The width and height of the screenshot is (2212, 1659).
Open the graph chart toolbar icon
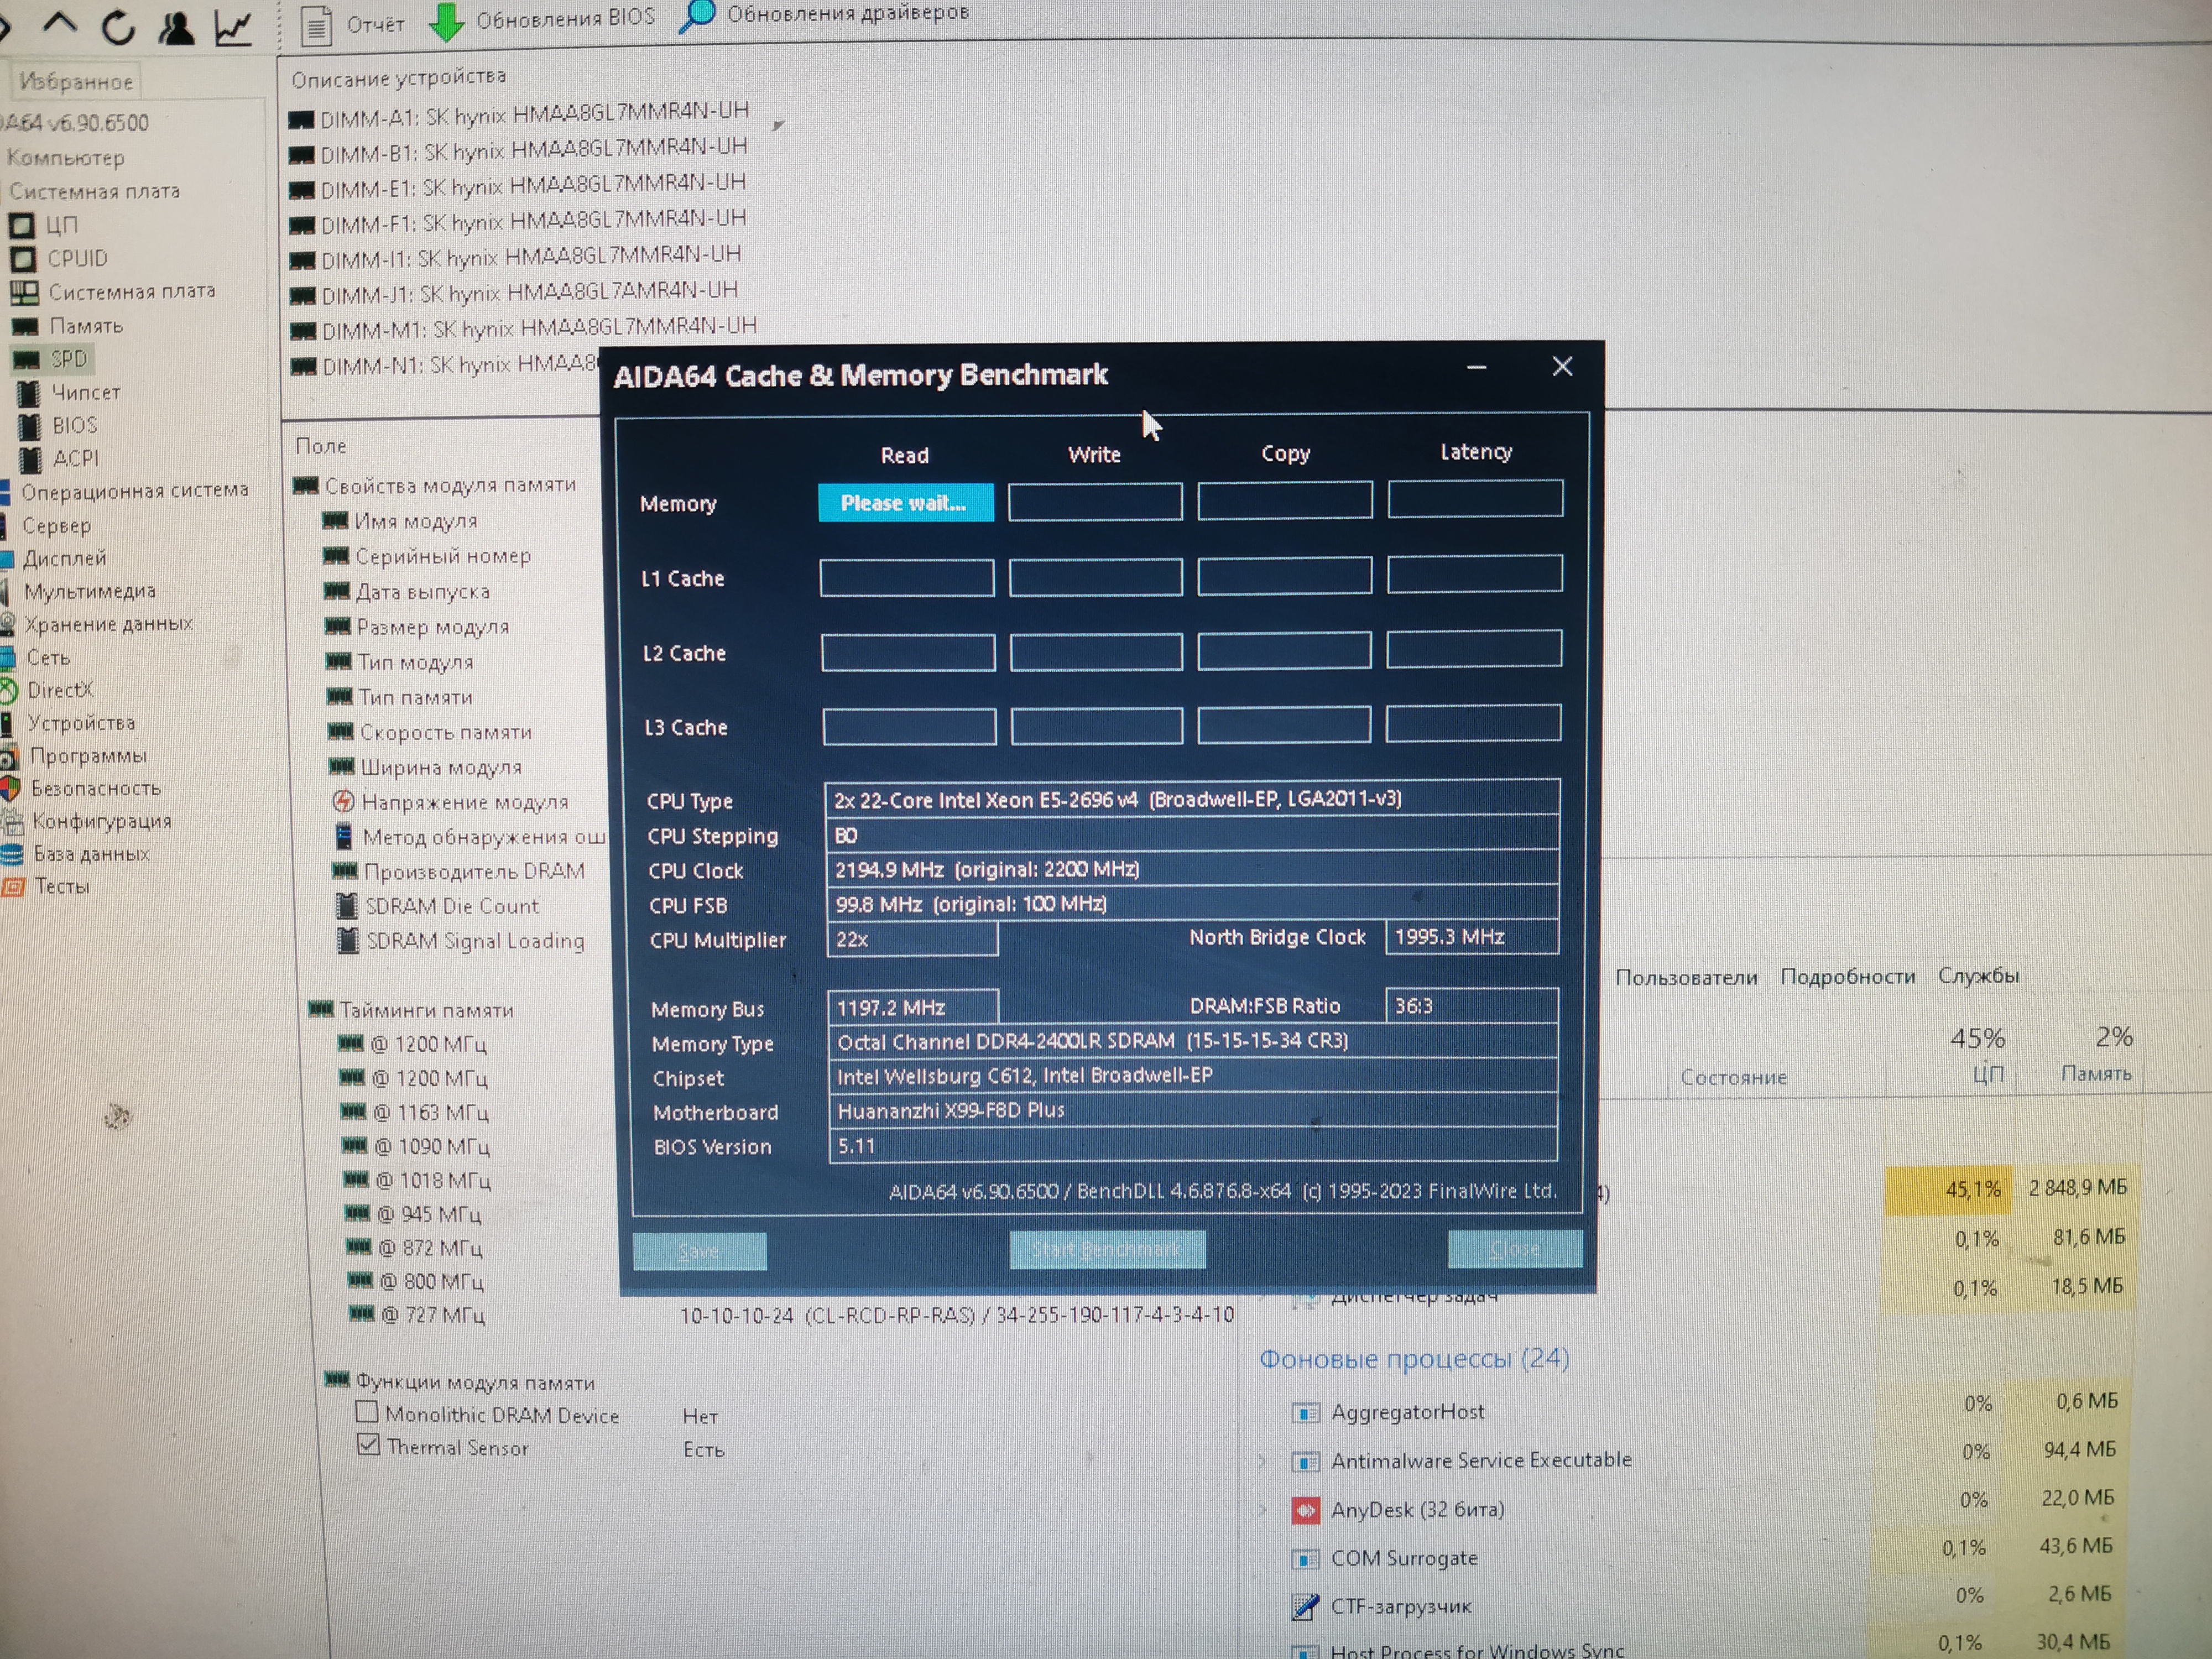tap(234, 27)
